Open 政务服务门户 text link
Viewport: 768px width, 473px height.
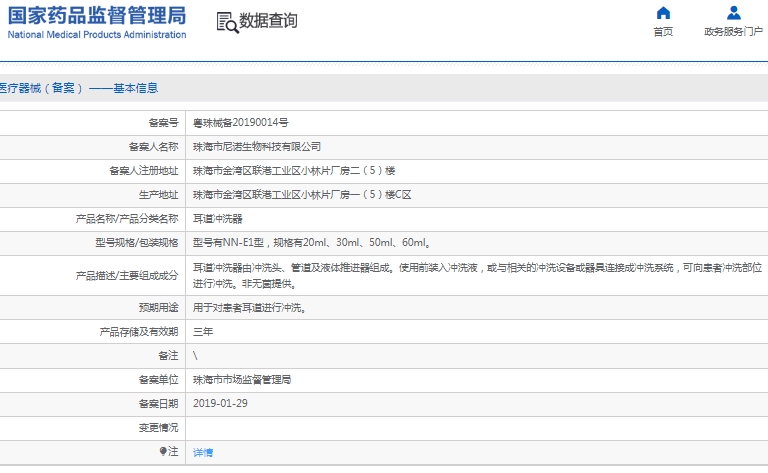pos(733,31)
